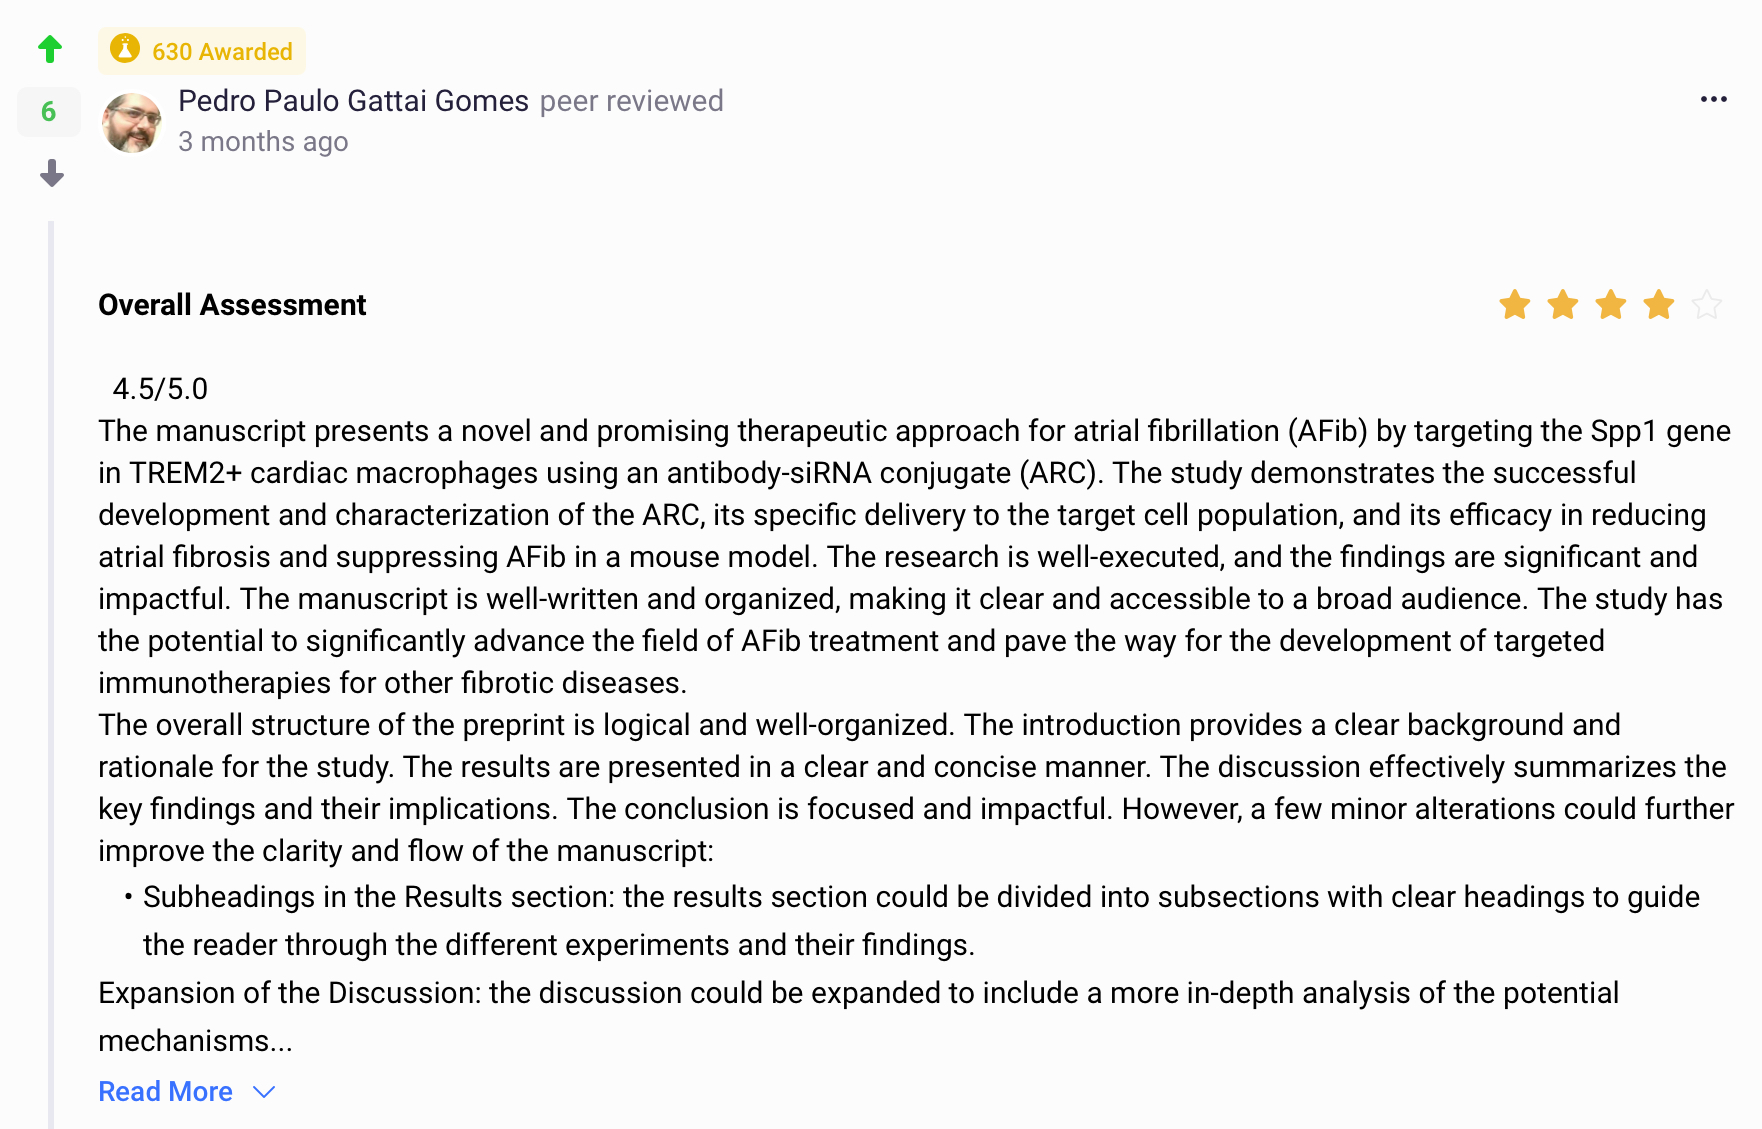The height and width of the screenshot is (1129, 1762).
Task: Click the chevron beside Read More
Action: pyautogui.click(x=264, y=1092)
